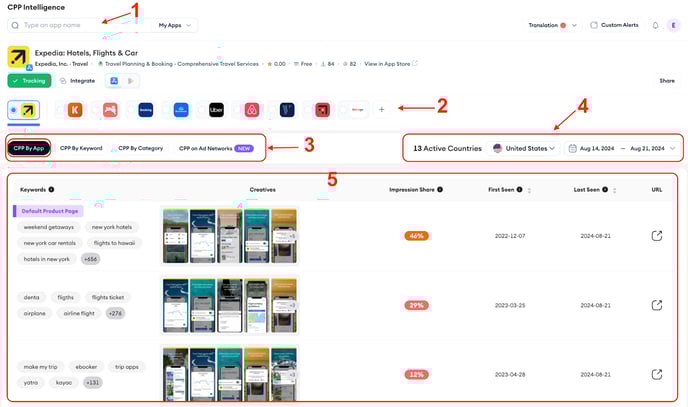
Task: Switch to the Google Play platform icon
Action: click(130, 81)
